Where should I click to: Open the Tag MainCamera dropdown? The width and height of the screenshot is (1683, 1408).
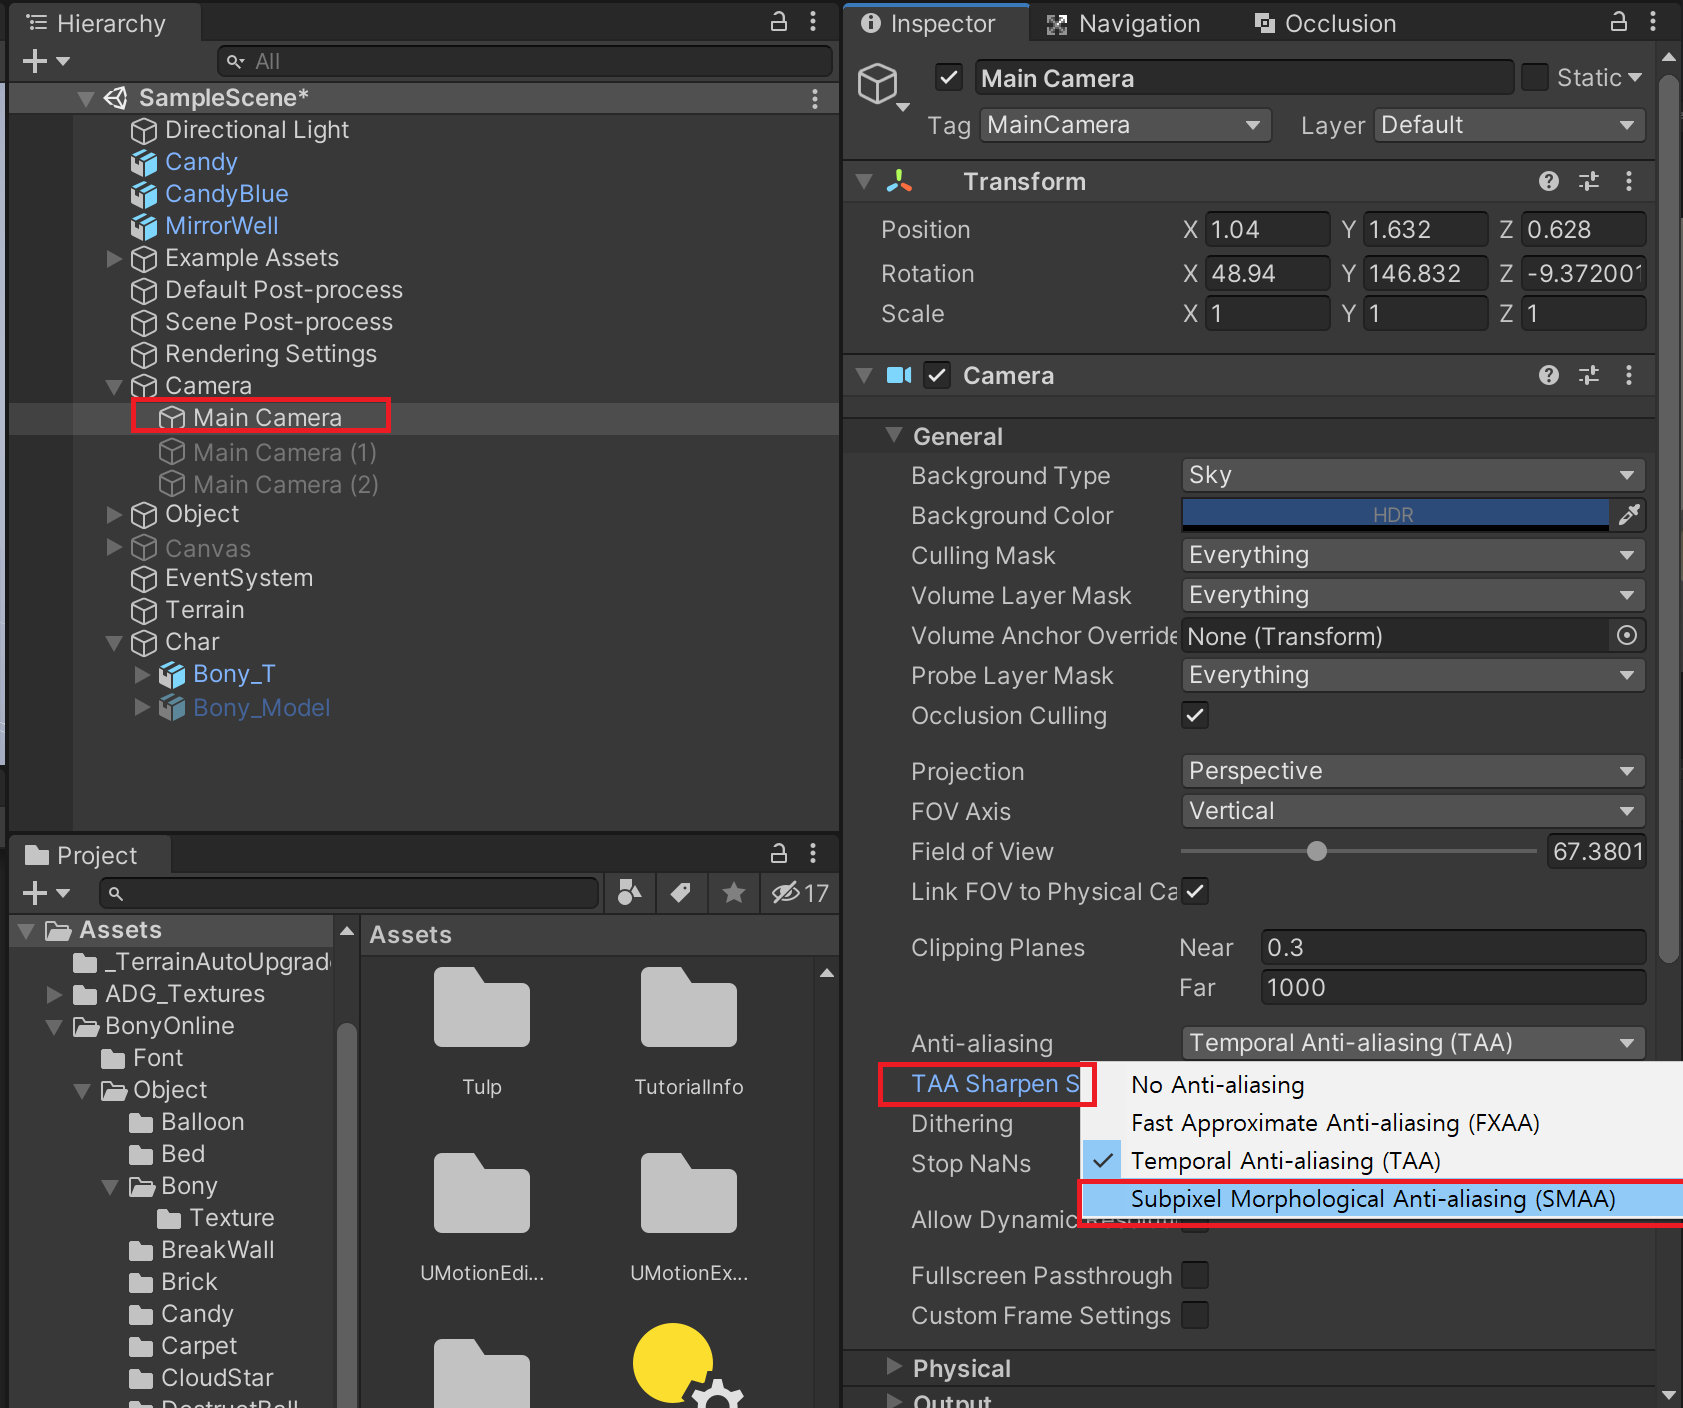(x=1125, y=125)
